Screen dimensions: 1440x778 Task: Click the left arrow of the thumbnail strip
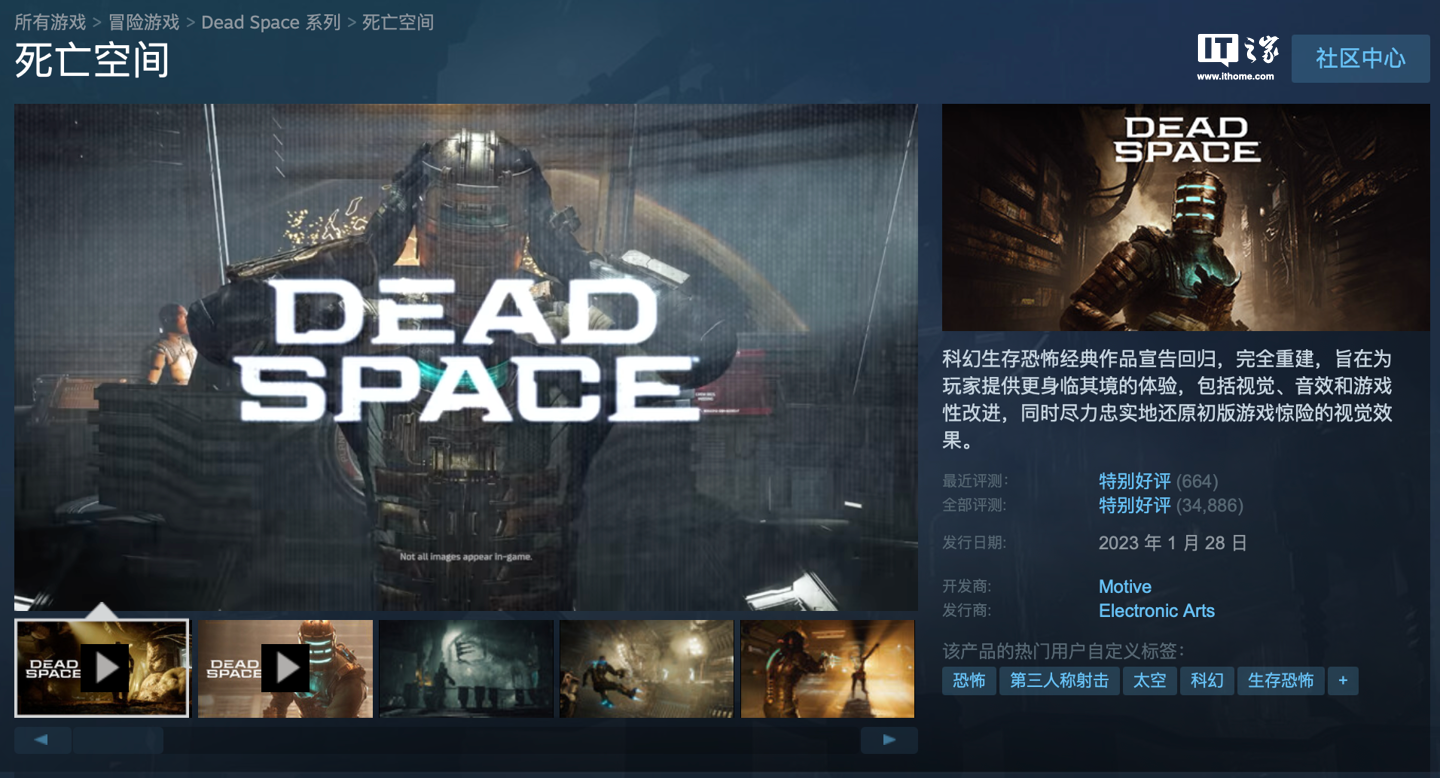(x=42, y=740)
